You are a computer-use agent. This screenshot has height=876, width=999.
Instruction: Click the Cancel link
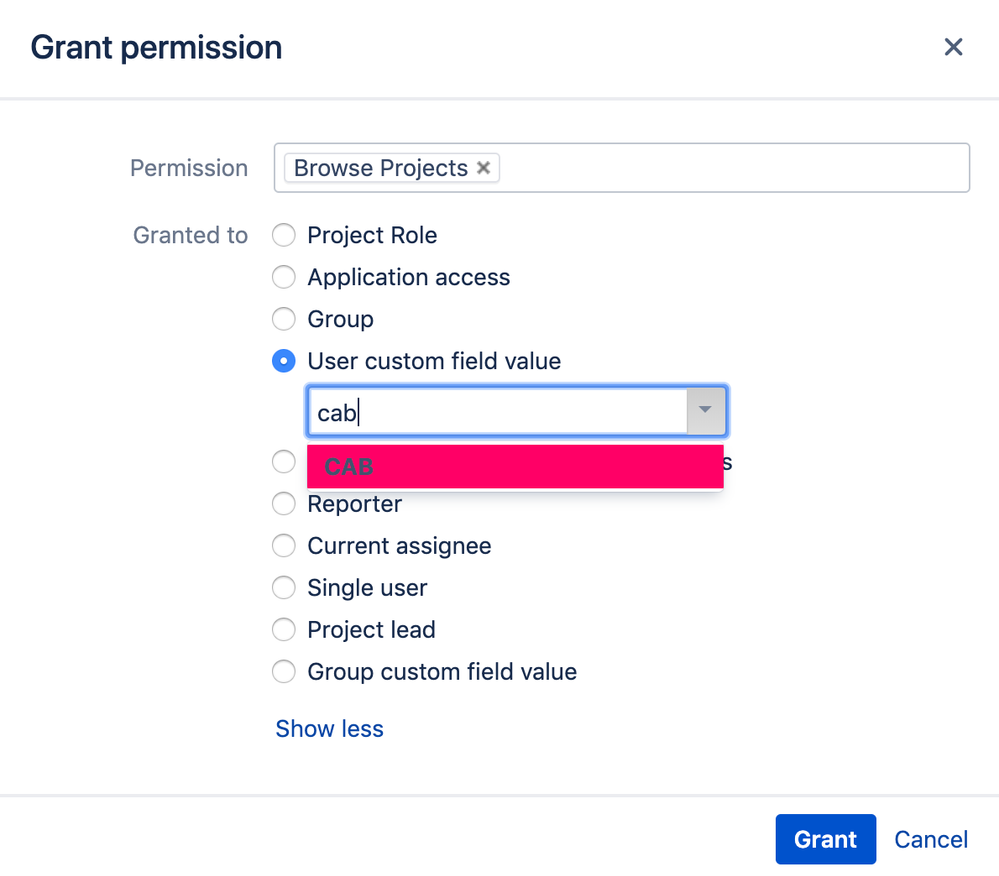[930, 839]
